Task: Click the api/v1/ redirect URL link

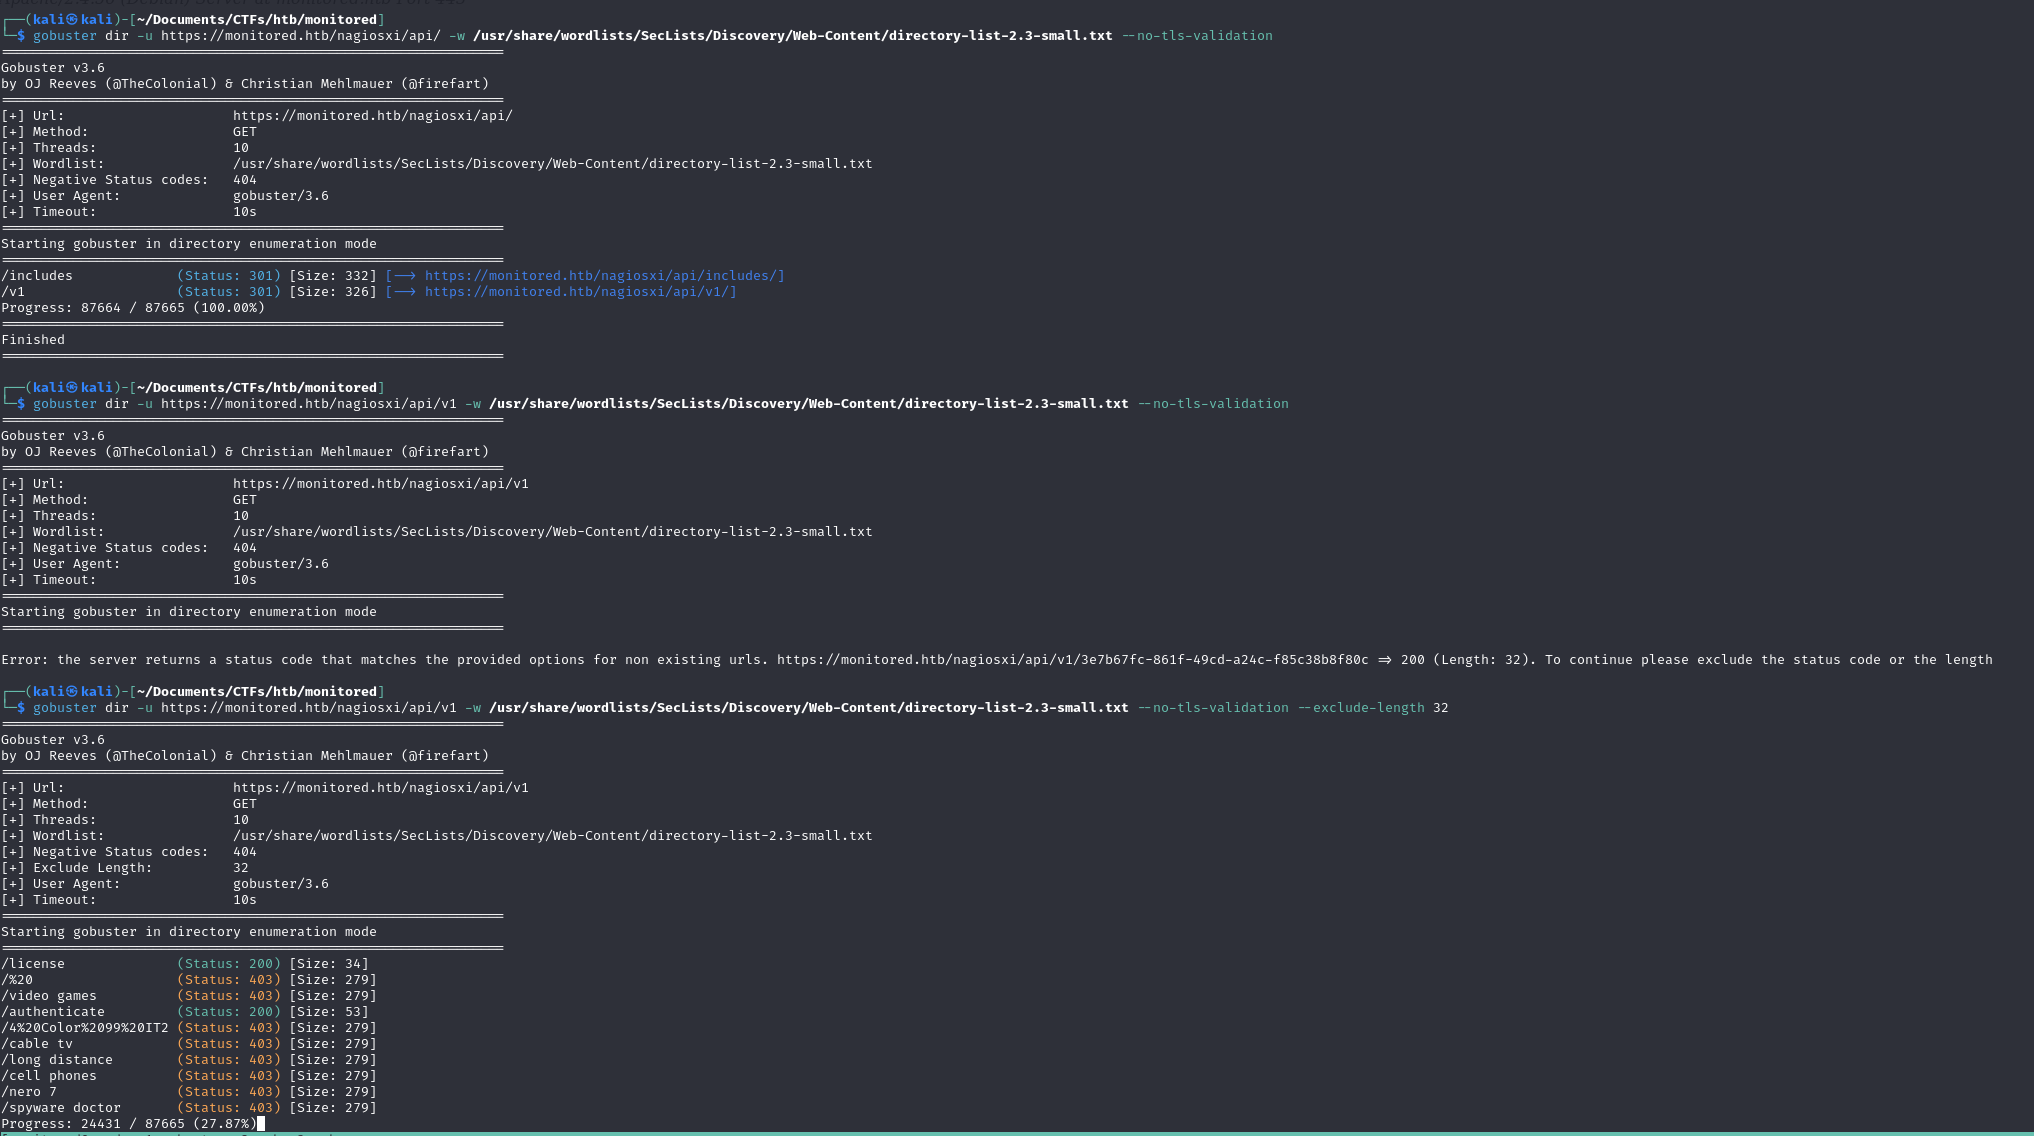Action: point(580,292)
